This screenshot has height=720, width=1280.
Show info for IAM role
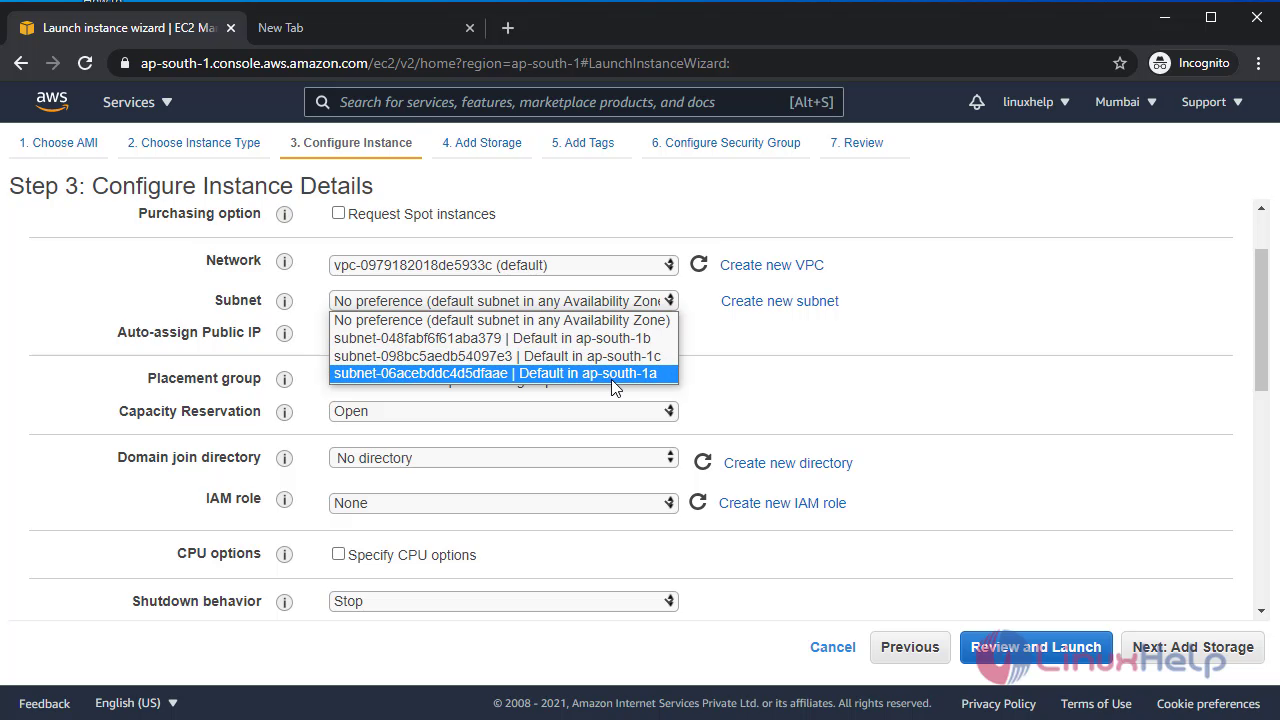[284, 499]
